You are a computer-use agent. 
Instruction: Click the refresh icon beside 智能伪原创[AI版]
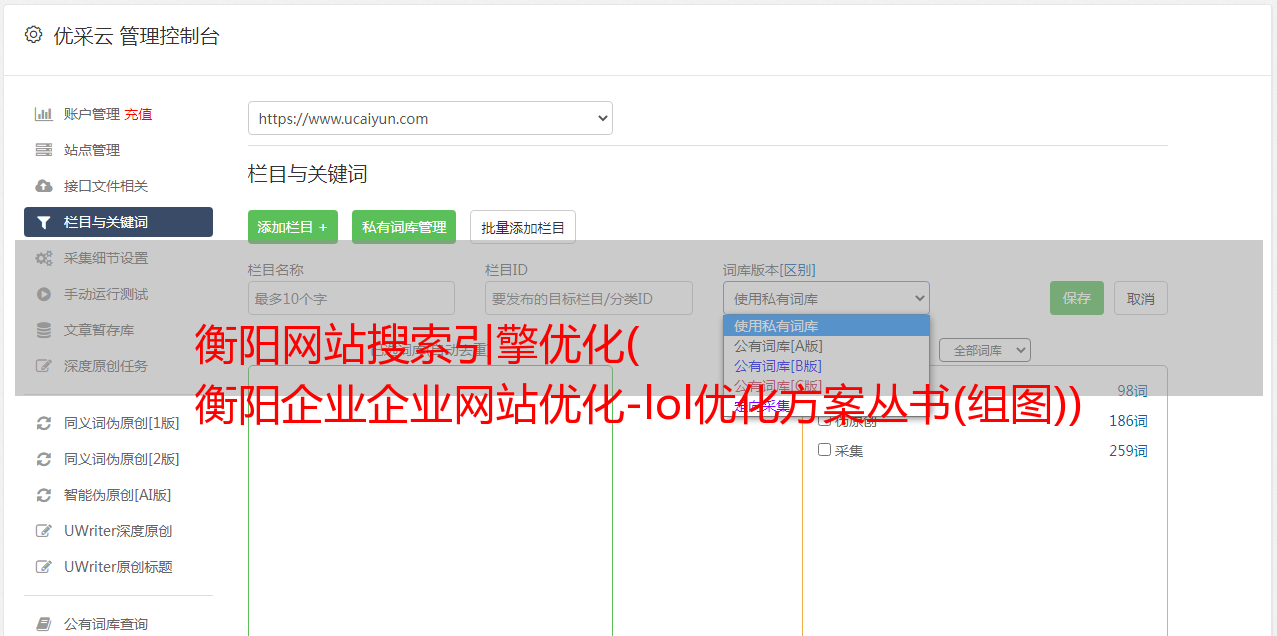44,495
